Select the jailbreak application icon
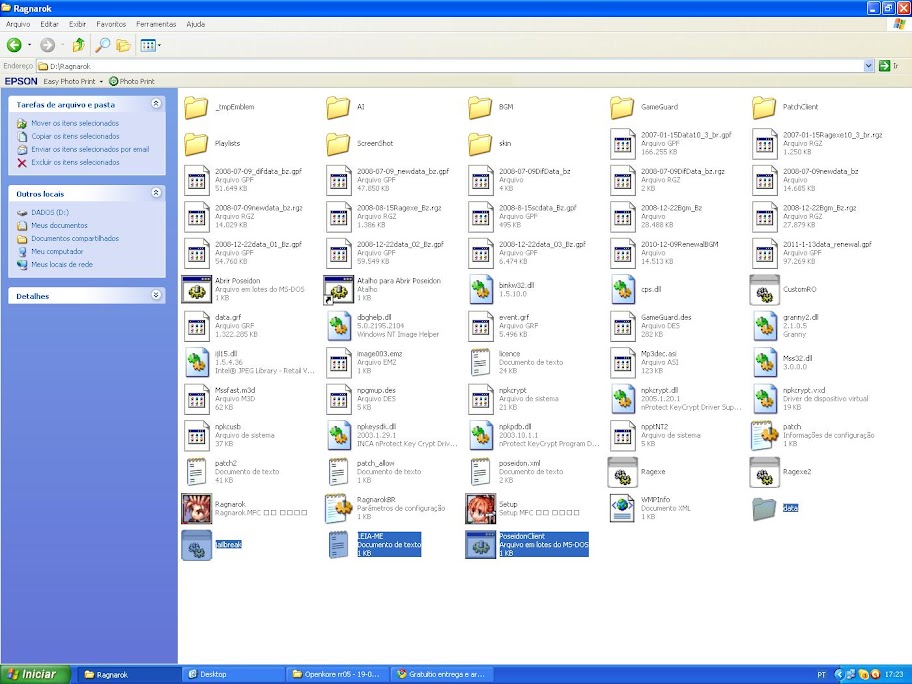 click(197, 545)
